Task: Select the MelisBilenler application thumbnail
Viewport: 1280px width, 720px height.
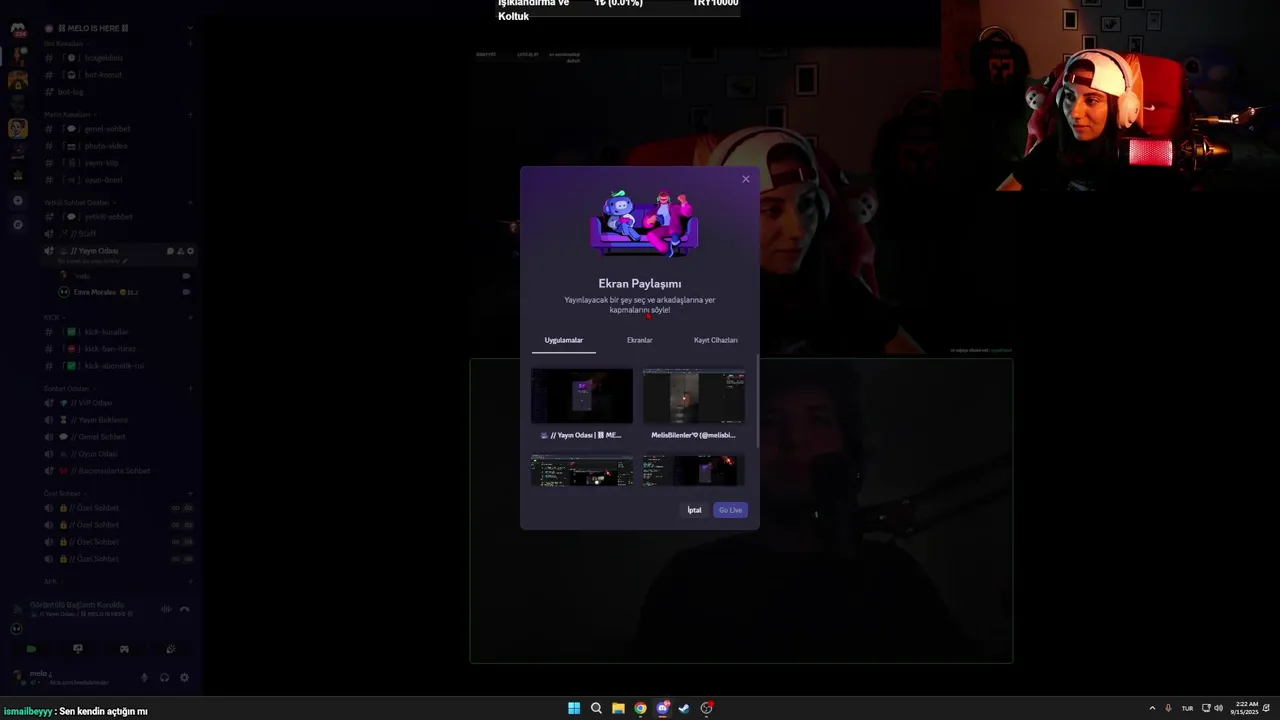Action: (x=693, y=396)
